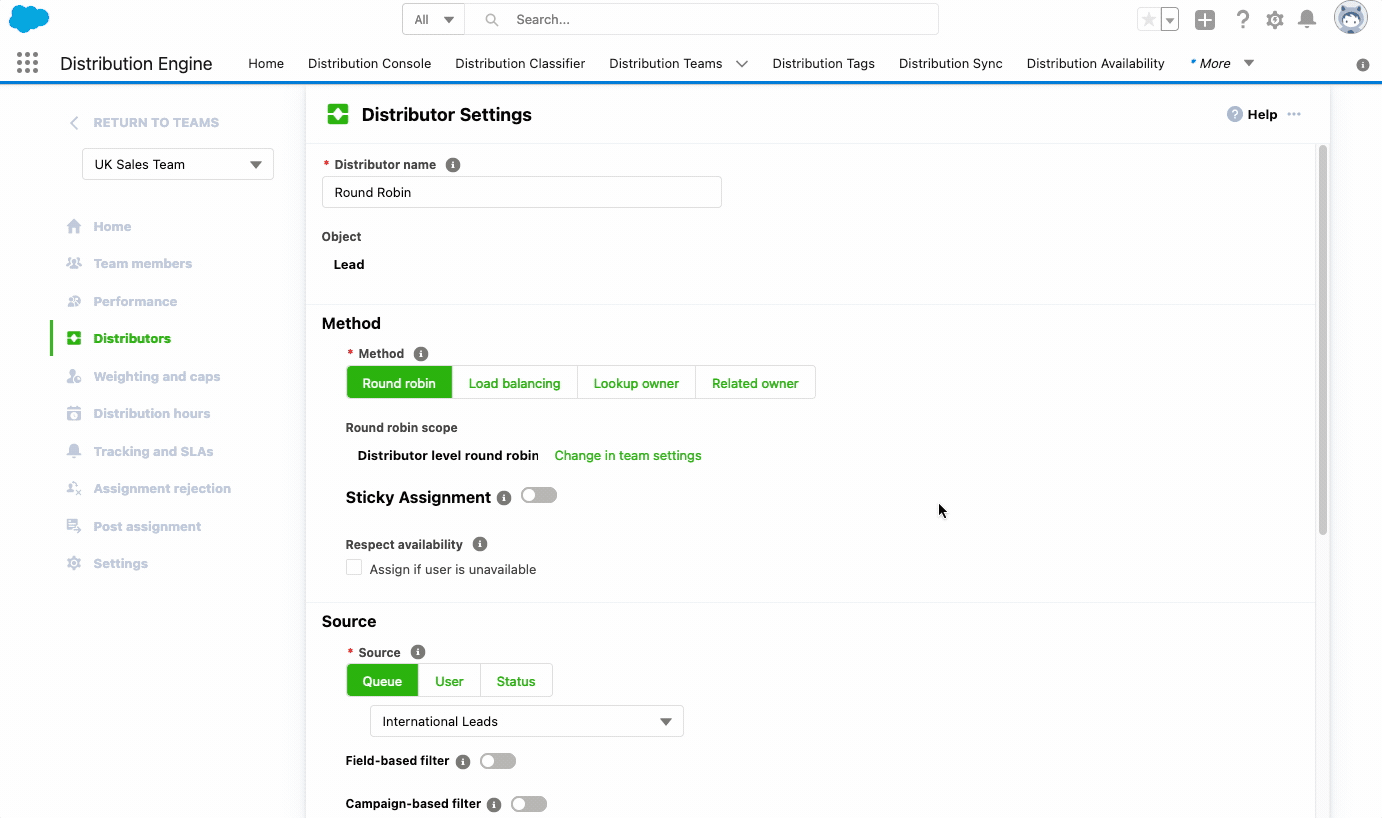Open the All search scope dropdown
The height and width of the screenshot is (818, 1382).
click(x=434, y=19)
